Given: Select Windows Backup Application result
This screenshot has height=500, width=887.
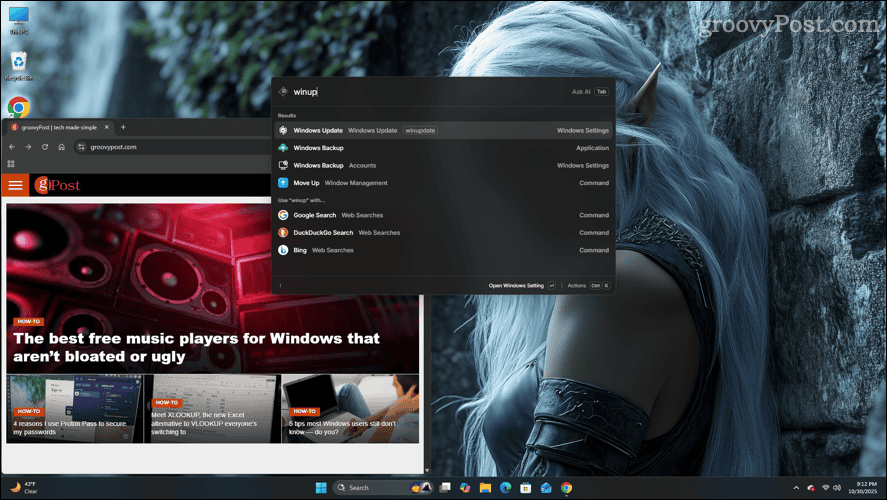Looking at the screenshot, I should [x=444, y=148].
